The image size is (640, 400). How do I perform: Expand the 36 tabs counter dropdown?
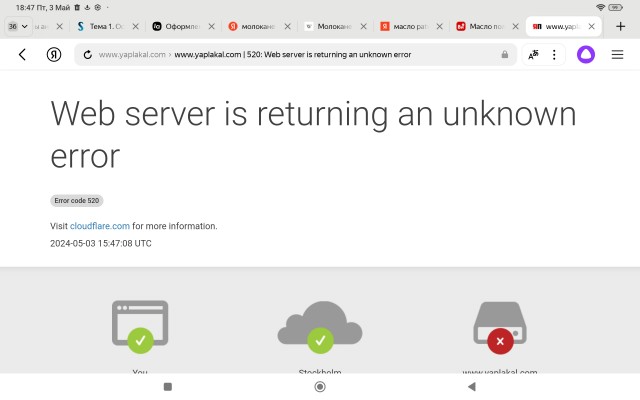18,27
